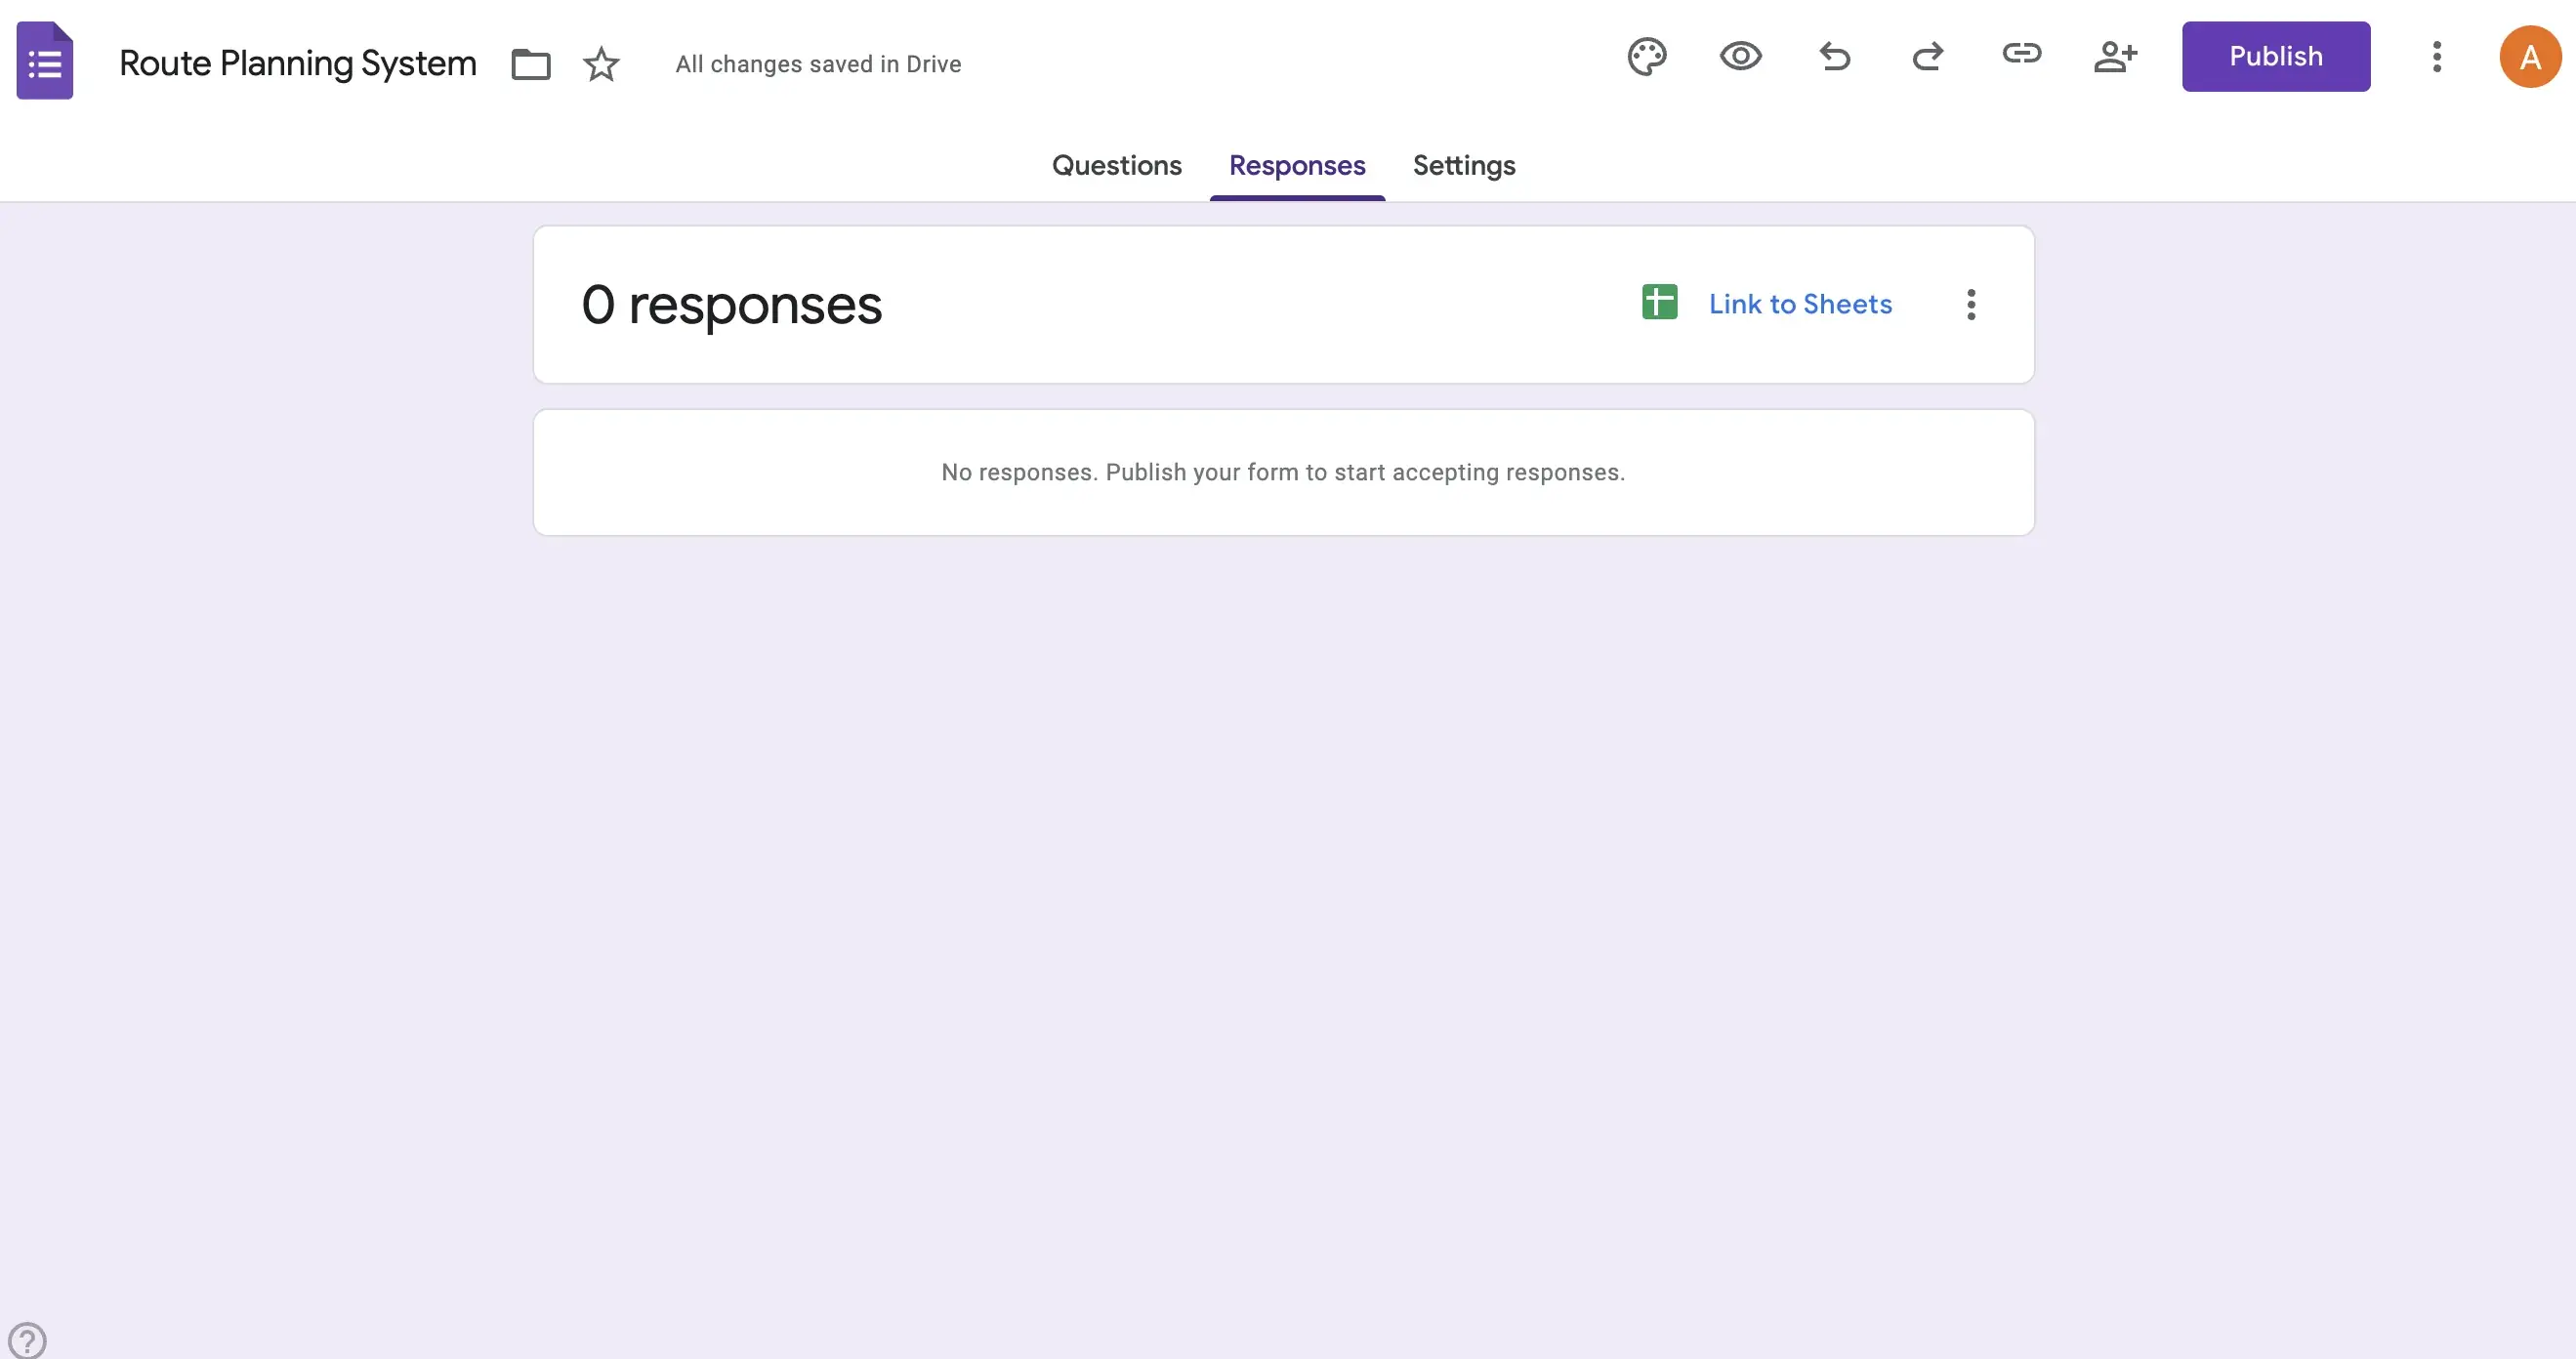This screenshot has width=2576, height=1359.
Task: Open the top-right more options menu
Action: point(2437,56)
